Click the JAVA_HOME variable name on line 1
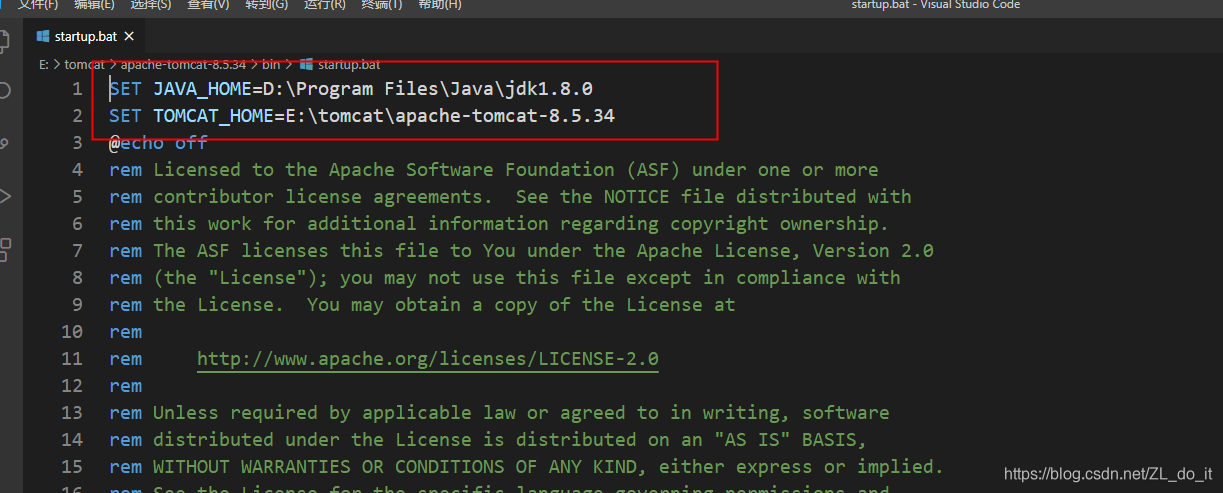 tap(202, 89)
